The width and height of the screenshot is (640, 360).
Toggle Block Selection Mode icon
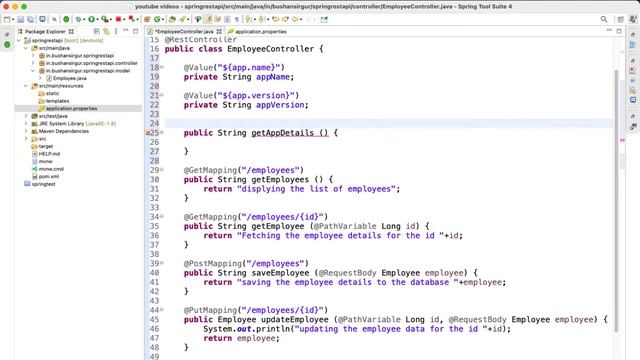click(227, 19)
